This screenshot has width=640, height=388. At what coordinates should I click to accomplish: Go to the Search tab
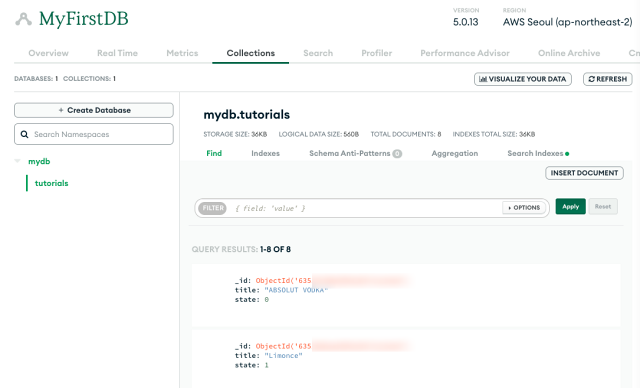tap(318, 53)
